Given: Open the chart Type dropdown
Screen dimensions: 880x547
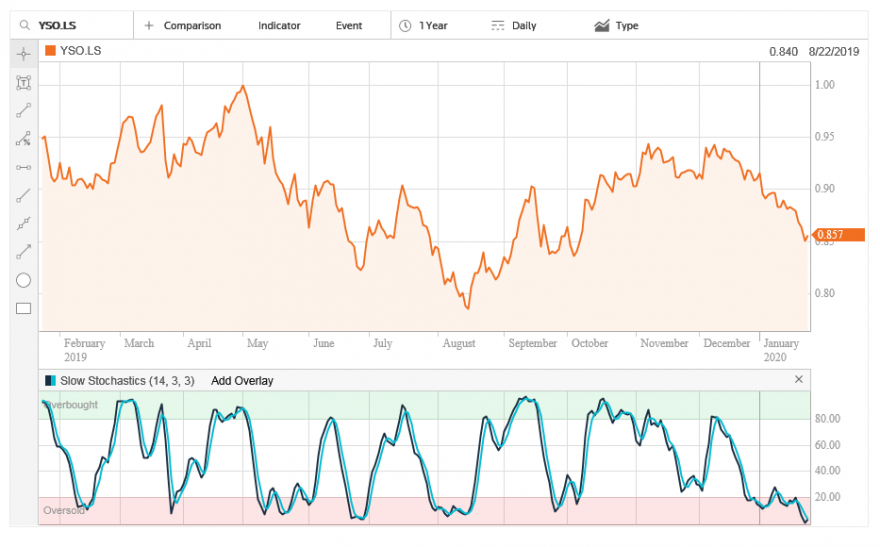Looking at the screenshot, I should coord(627,26).
